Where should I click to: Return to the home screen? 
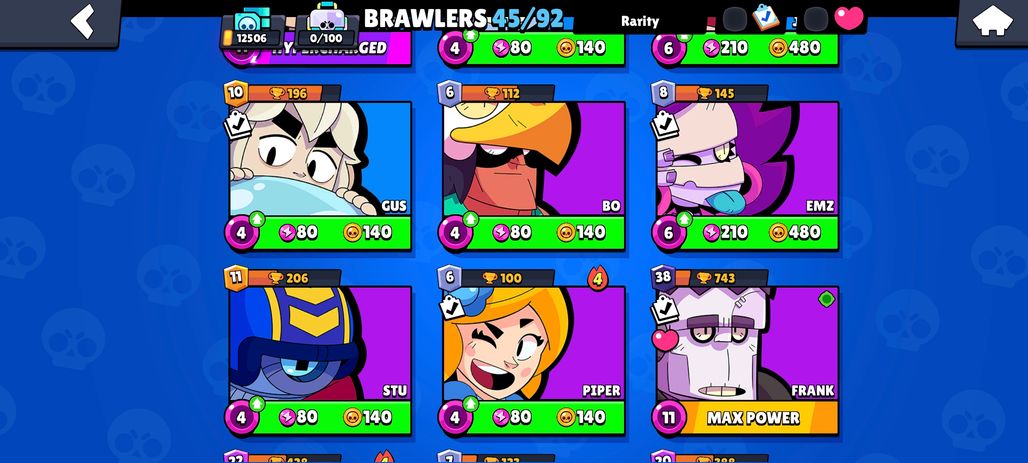(x=991, y=22)
